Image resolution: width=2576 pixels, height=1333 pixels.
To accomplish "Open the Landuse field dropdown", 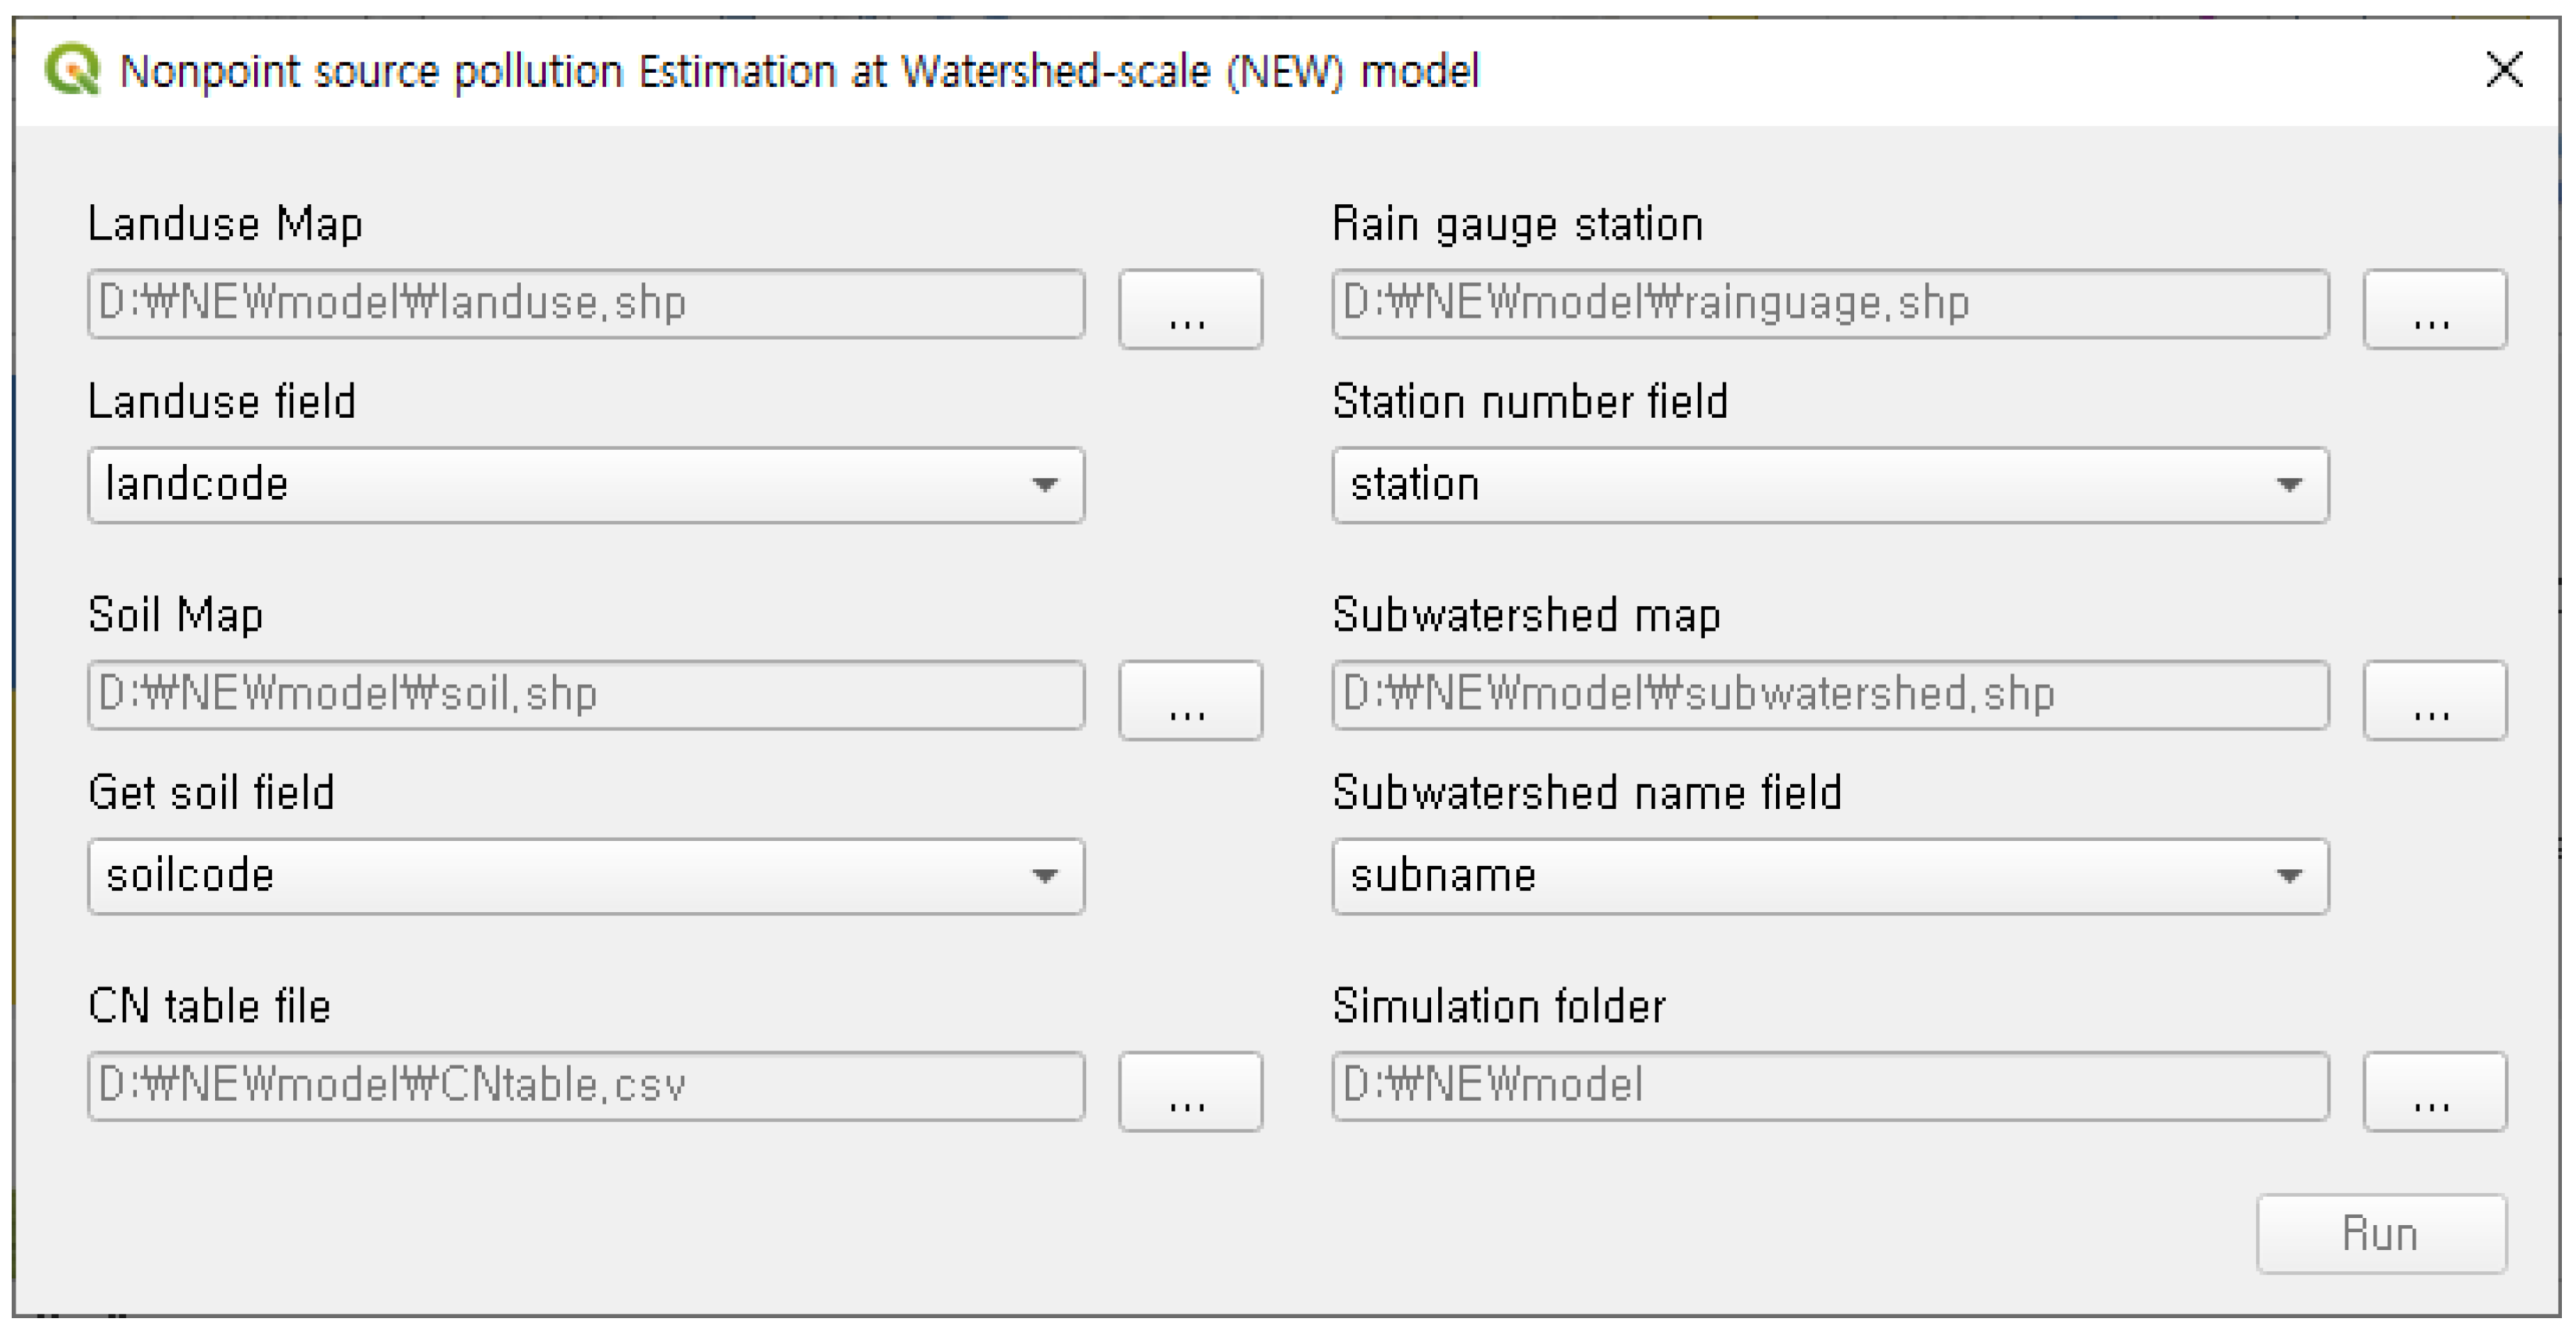I will tap(586, 485).
